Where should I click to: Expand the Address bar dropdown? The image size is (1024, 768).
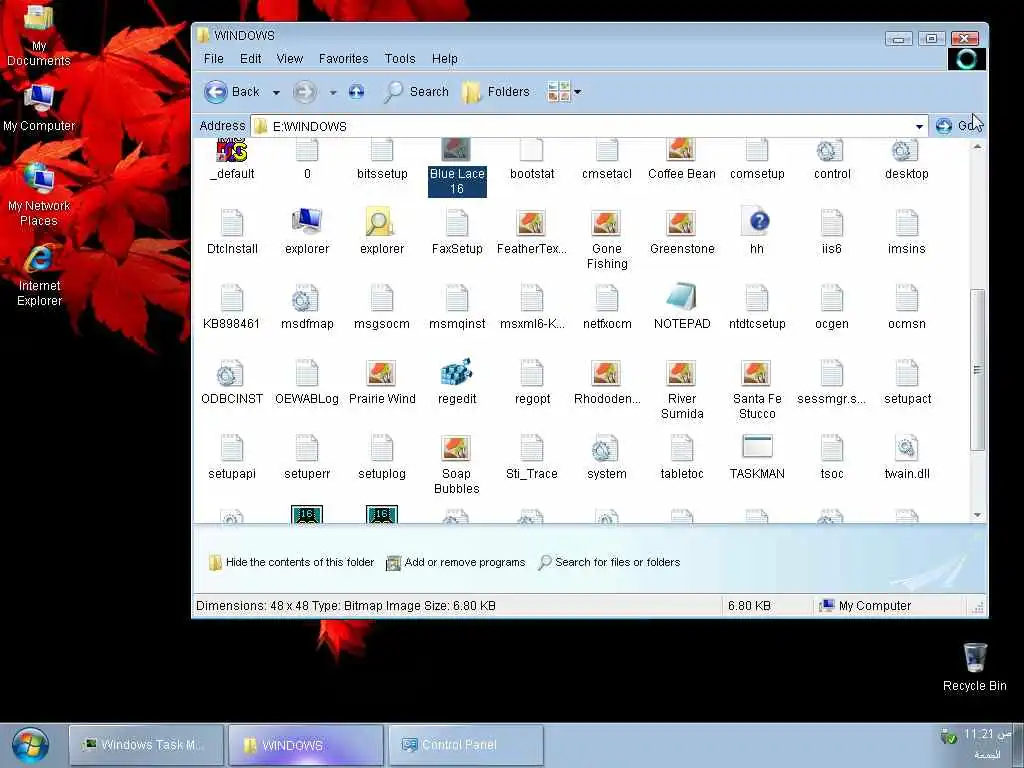click(x=919, y=127)
